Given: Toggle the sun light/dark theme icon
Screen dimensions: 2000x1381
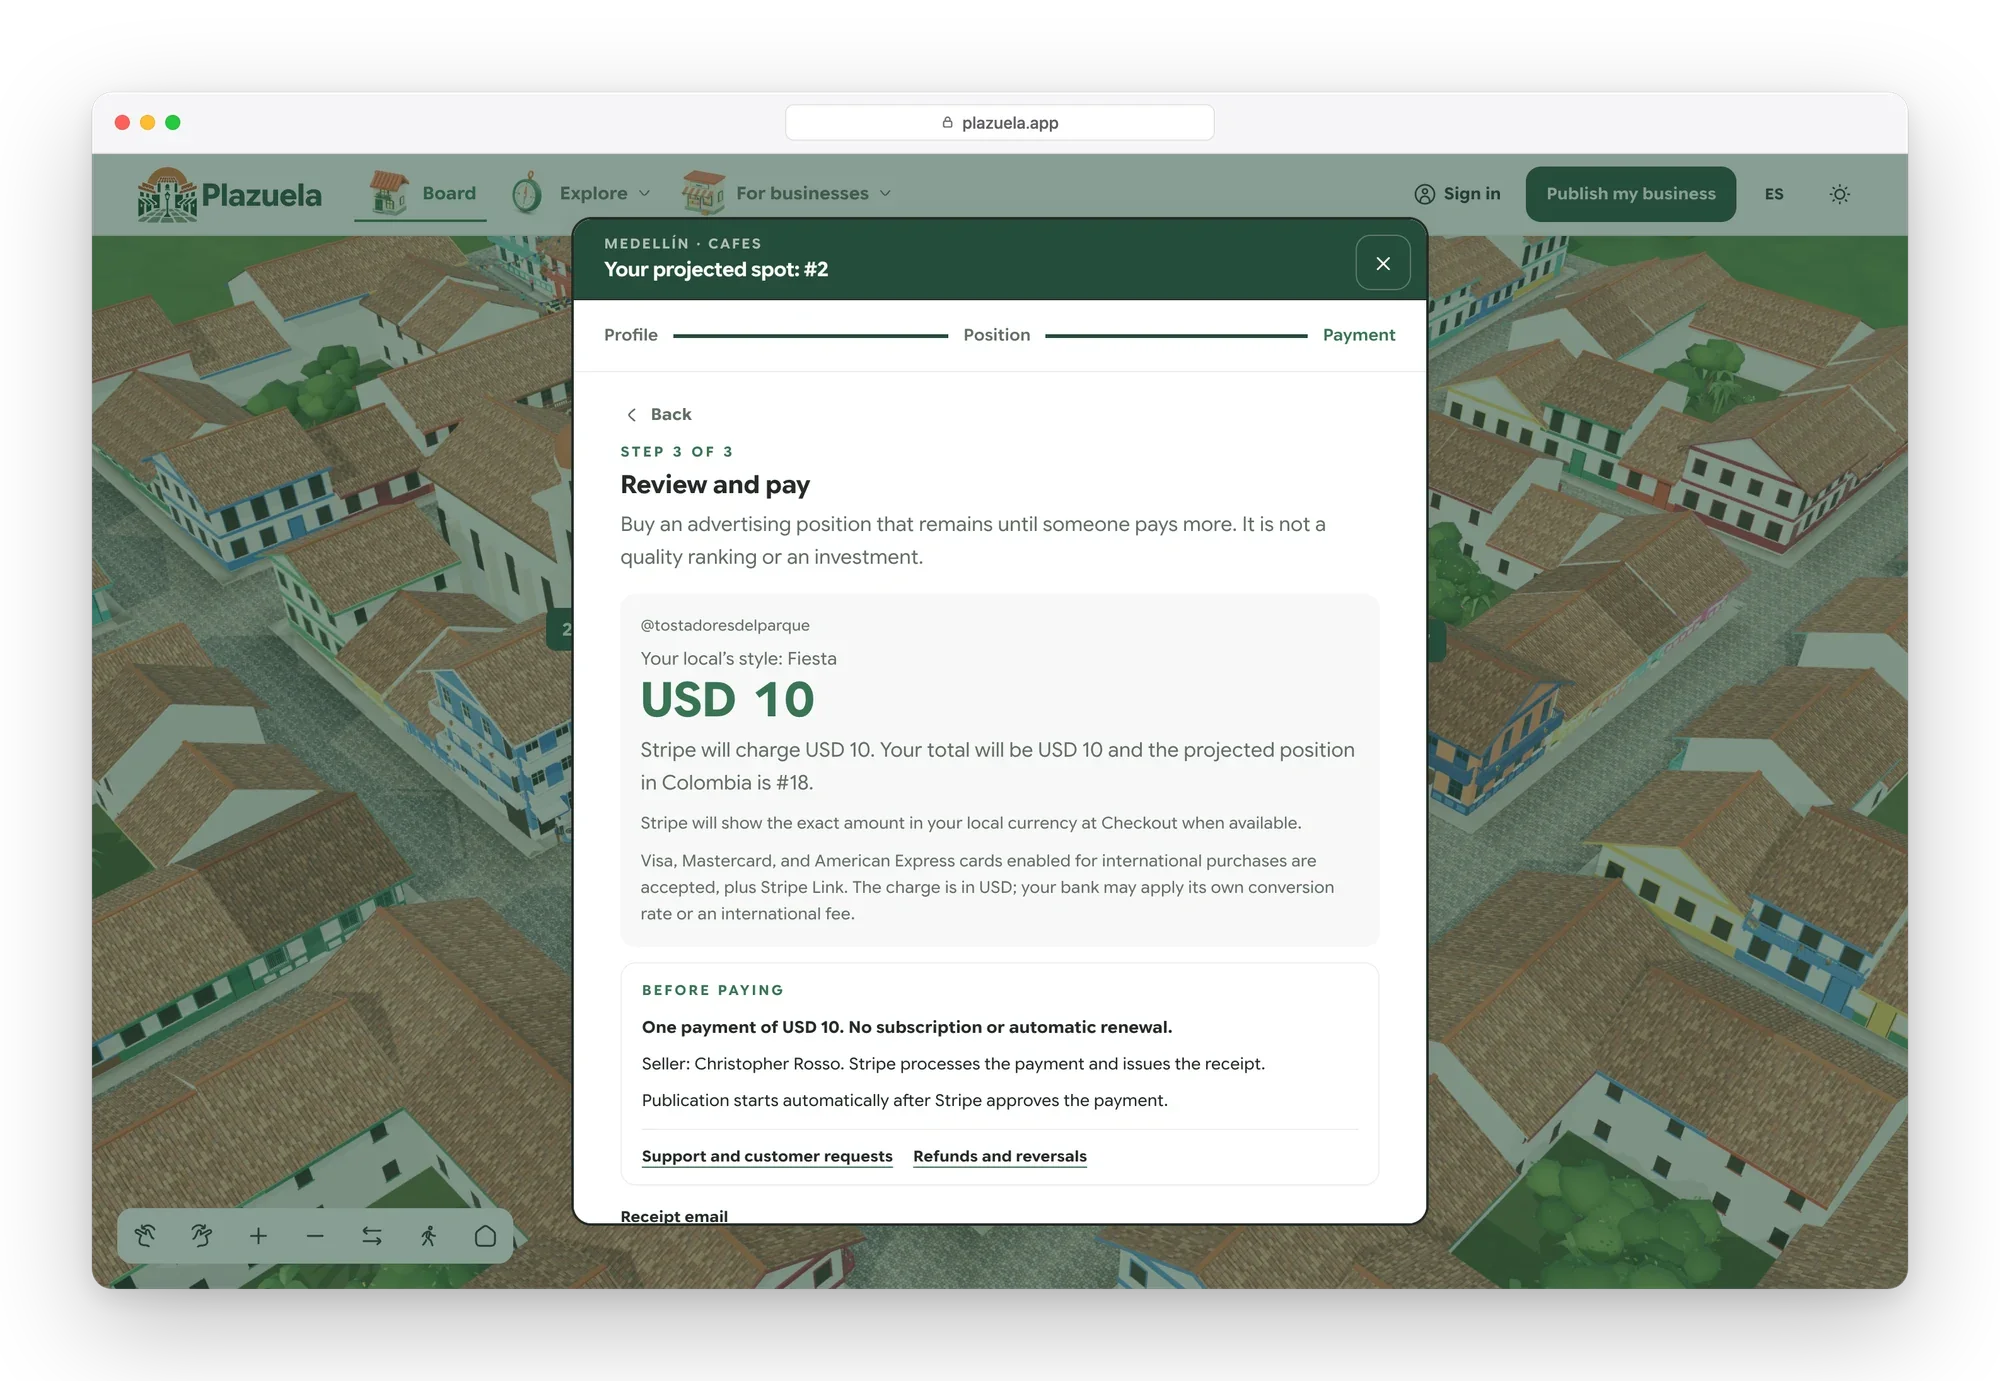Looking at the screenshot, I should pos(1839,194).
